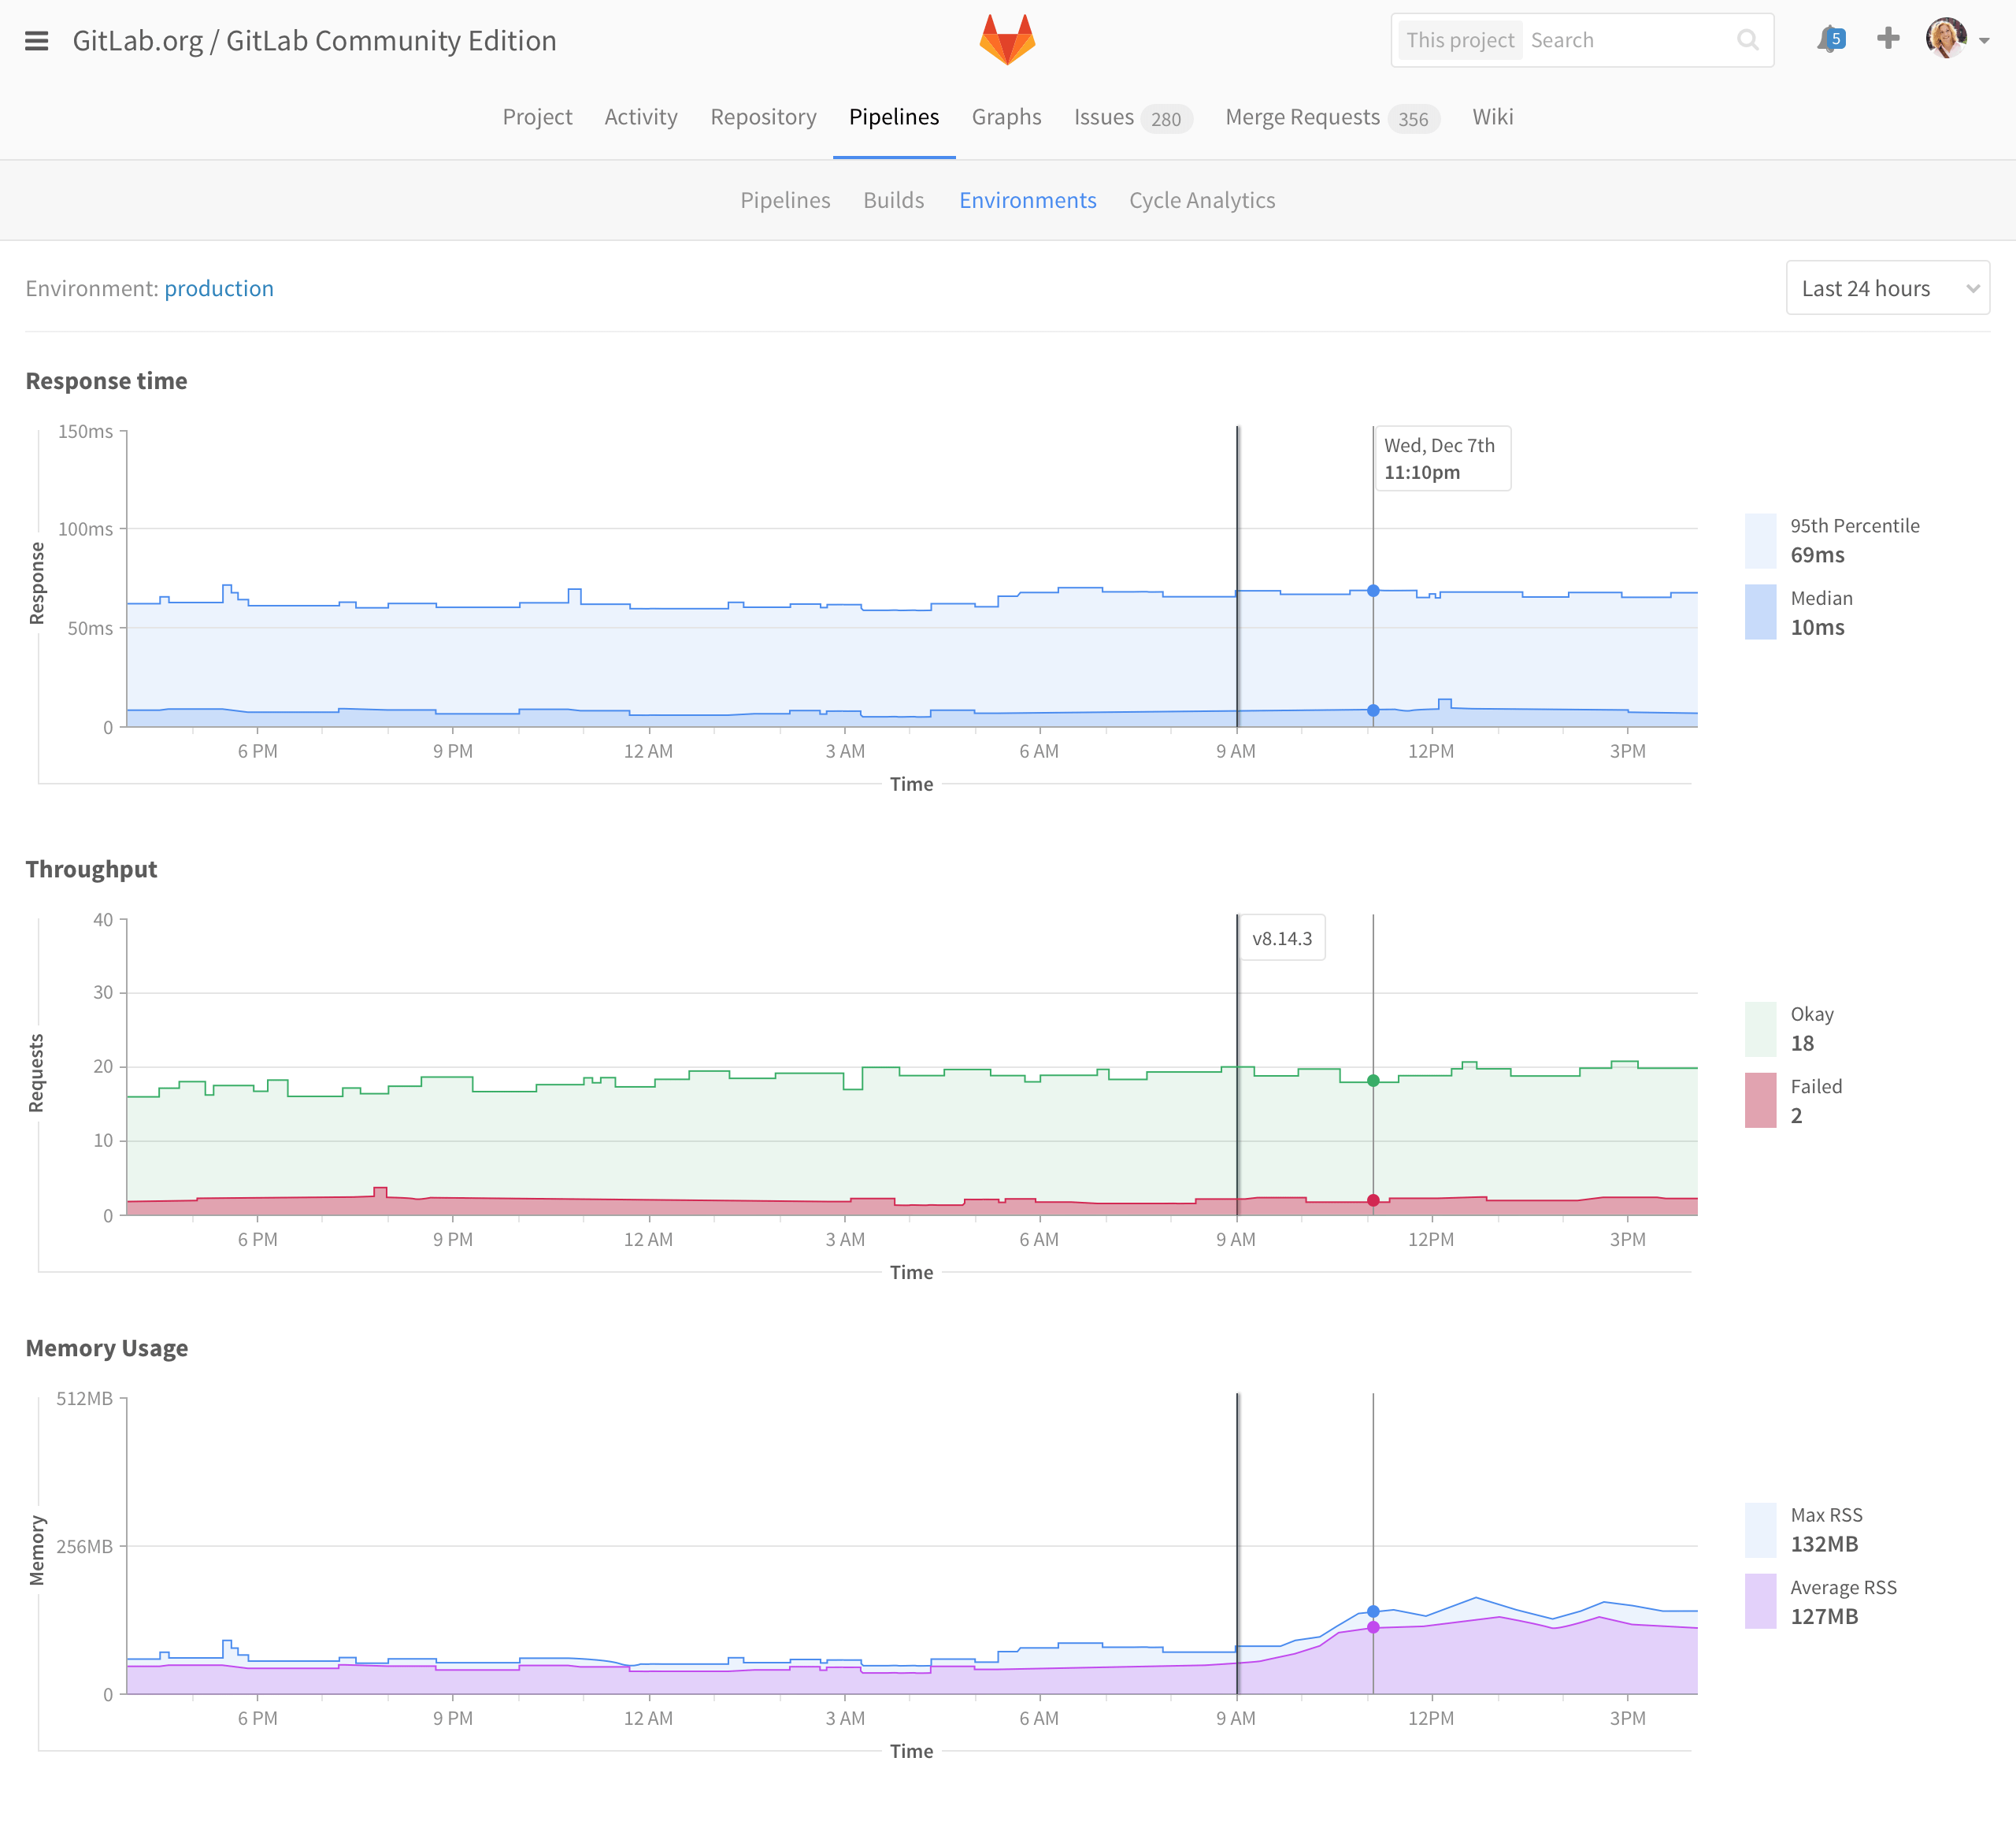Click the Throughput heading

coord(91,869)
